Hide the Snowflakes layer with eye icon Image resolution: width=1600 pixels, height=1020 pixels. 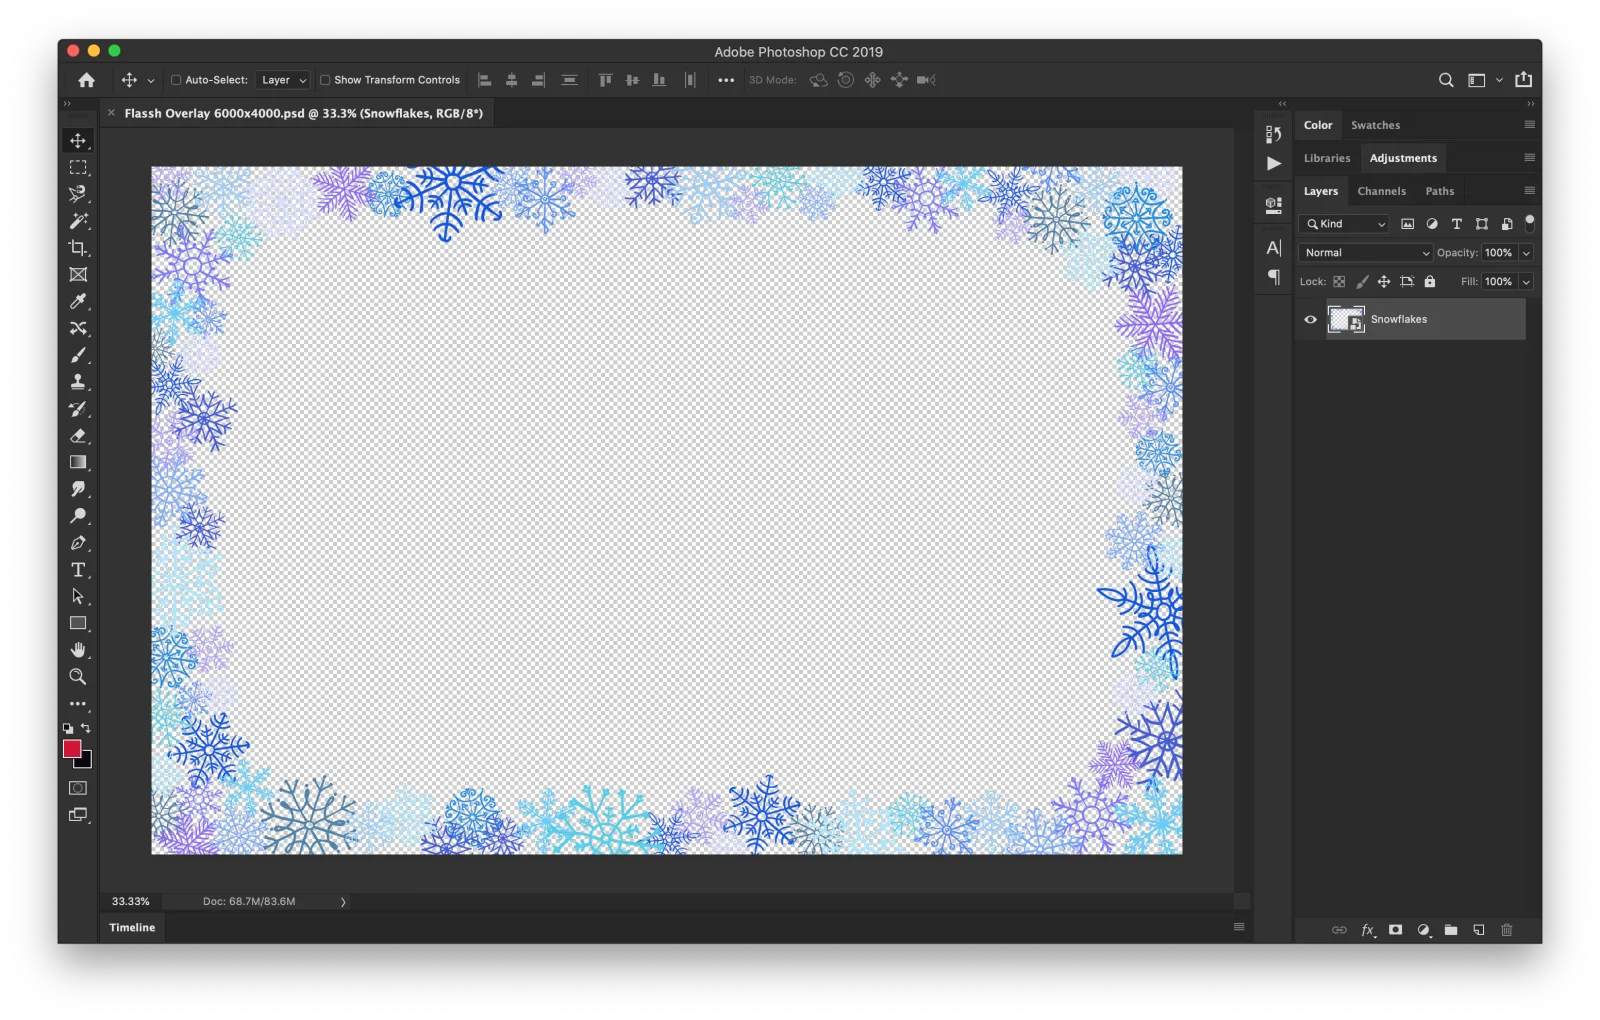(x=1310, y=320)
